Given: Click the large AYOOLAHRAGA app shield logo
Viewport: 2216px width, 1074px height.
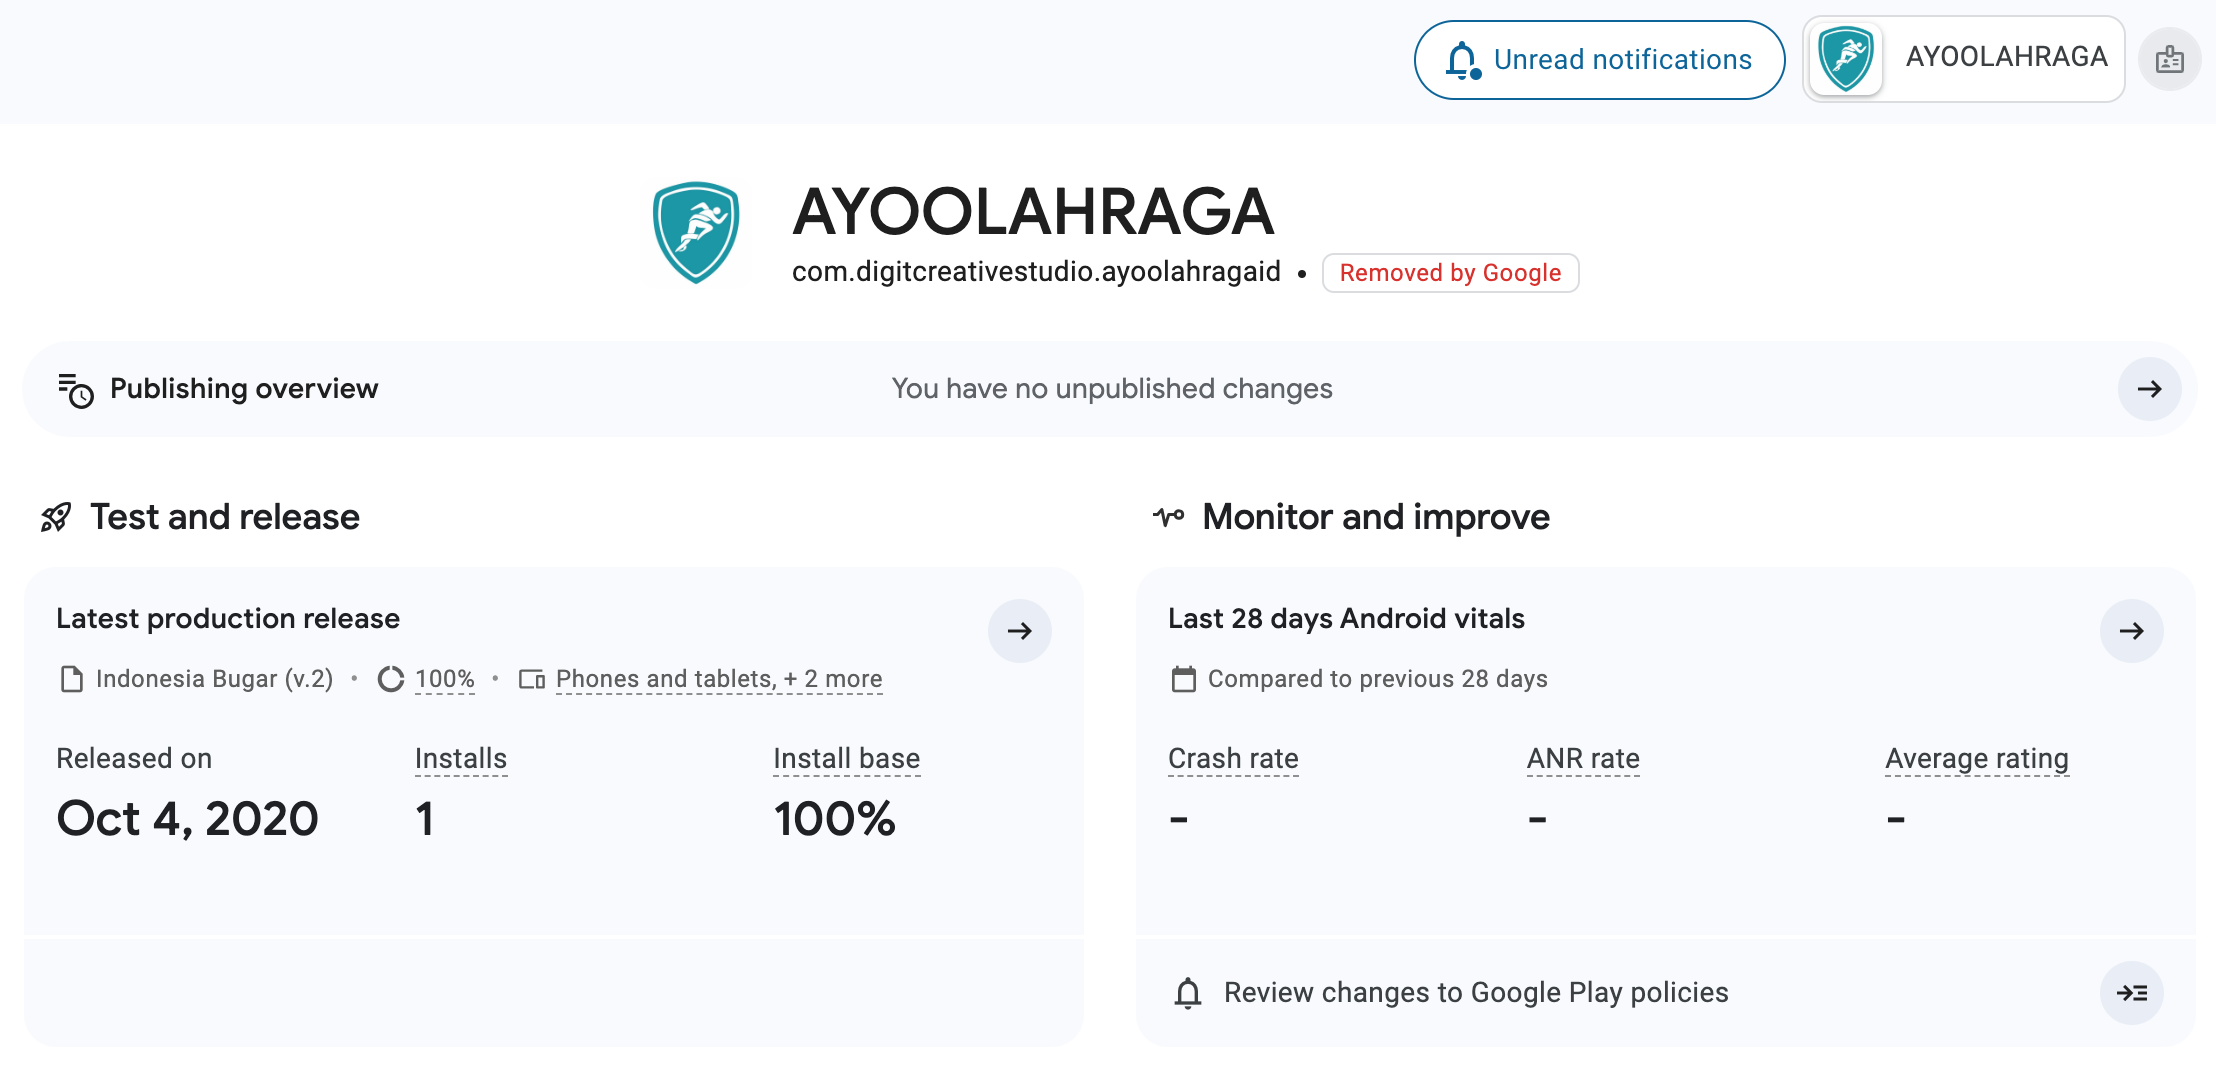Looking at the screenshot, I should coord(696,232).
